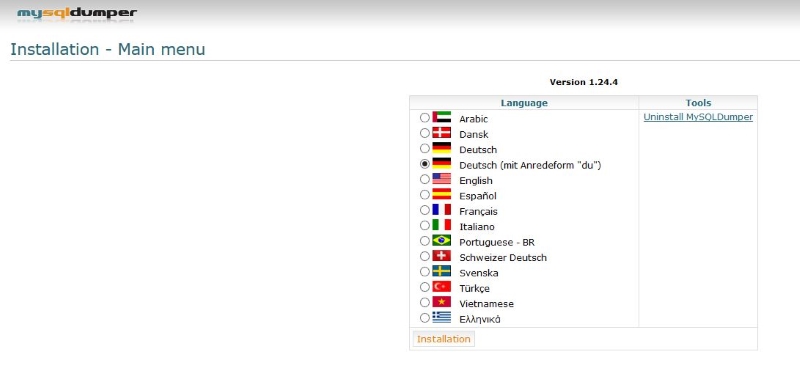Image resolution: width=800 pixels, height=385 pixels.
Task: Click the United Arab Emirates flag icon
Action: pyautogui.click(x=441, y=117)
